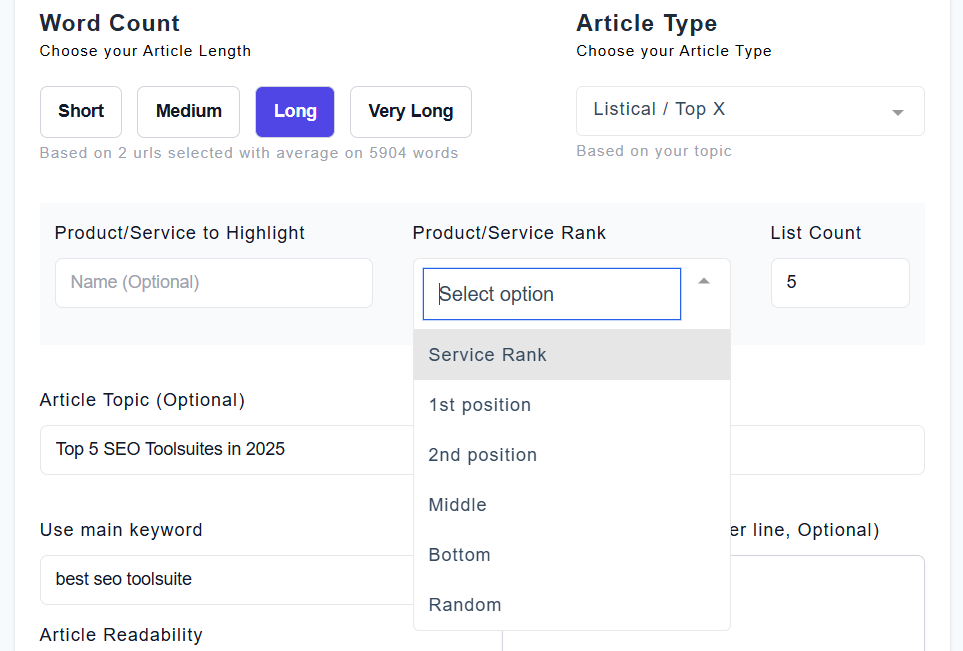Viewport: 963px width, 651px height.
Task: Click the Article Type dropdown arrow
Action: tap(897, 112)
